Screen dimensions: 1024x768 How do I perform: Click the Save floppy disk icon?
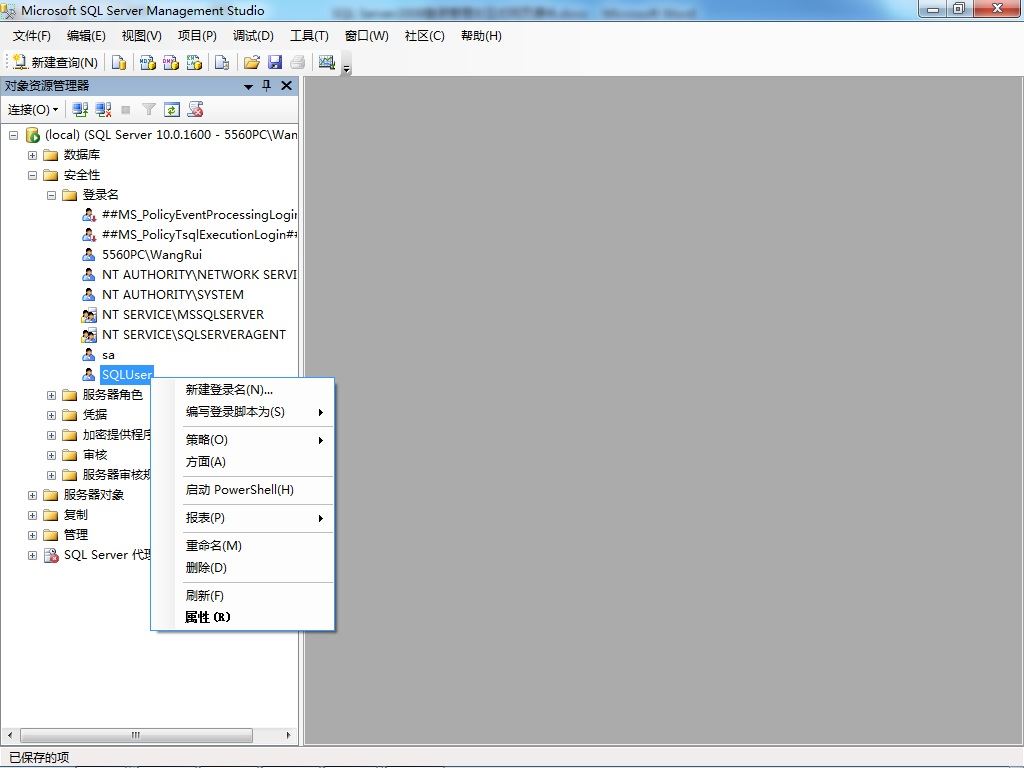coord(275,62)
